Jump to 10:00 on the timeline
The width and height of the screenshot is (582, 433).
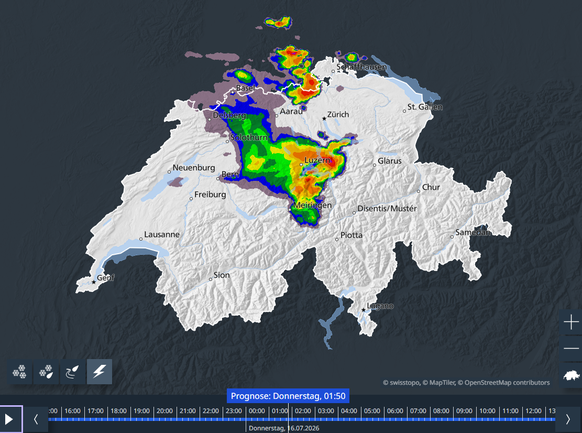pyautogui.click(x=487, y=411)
